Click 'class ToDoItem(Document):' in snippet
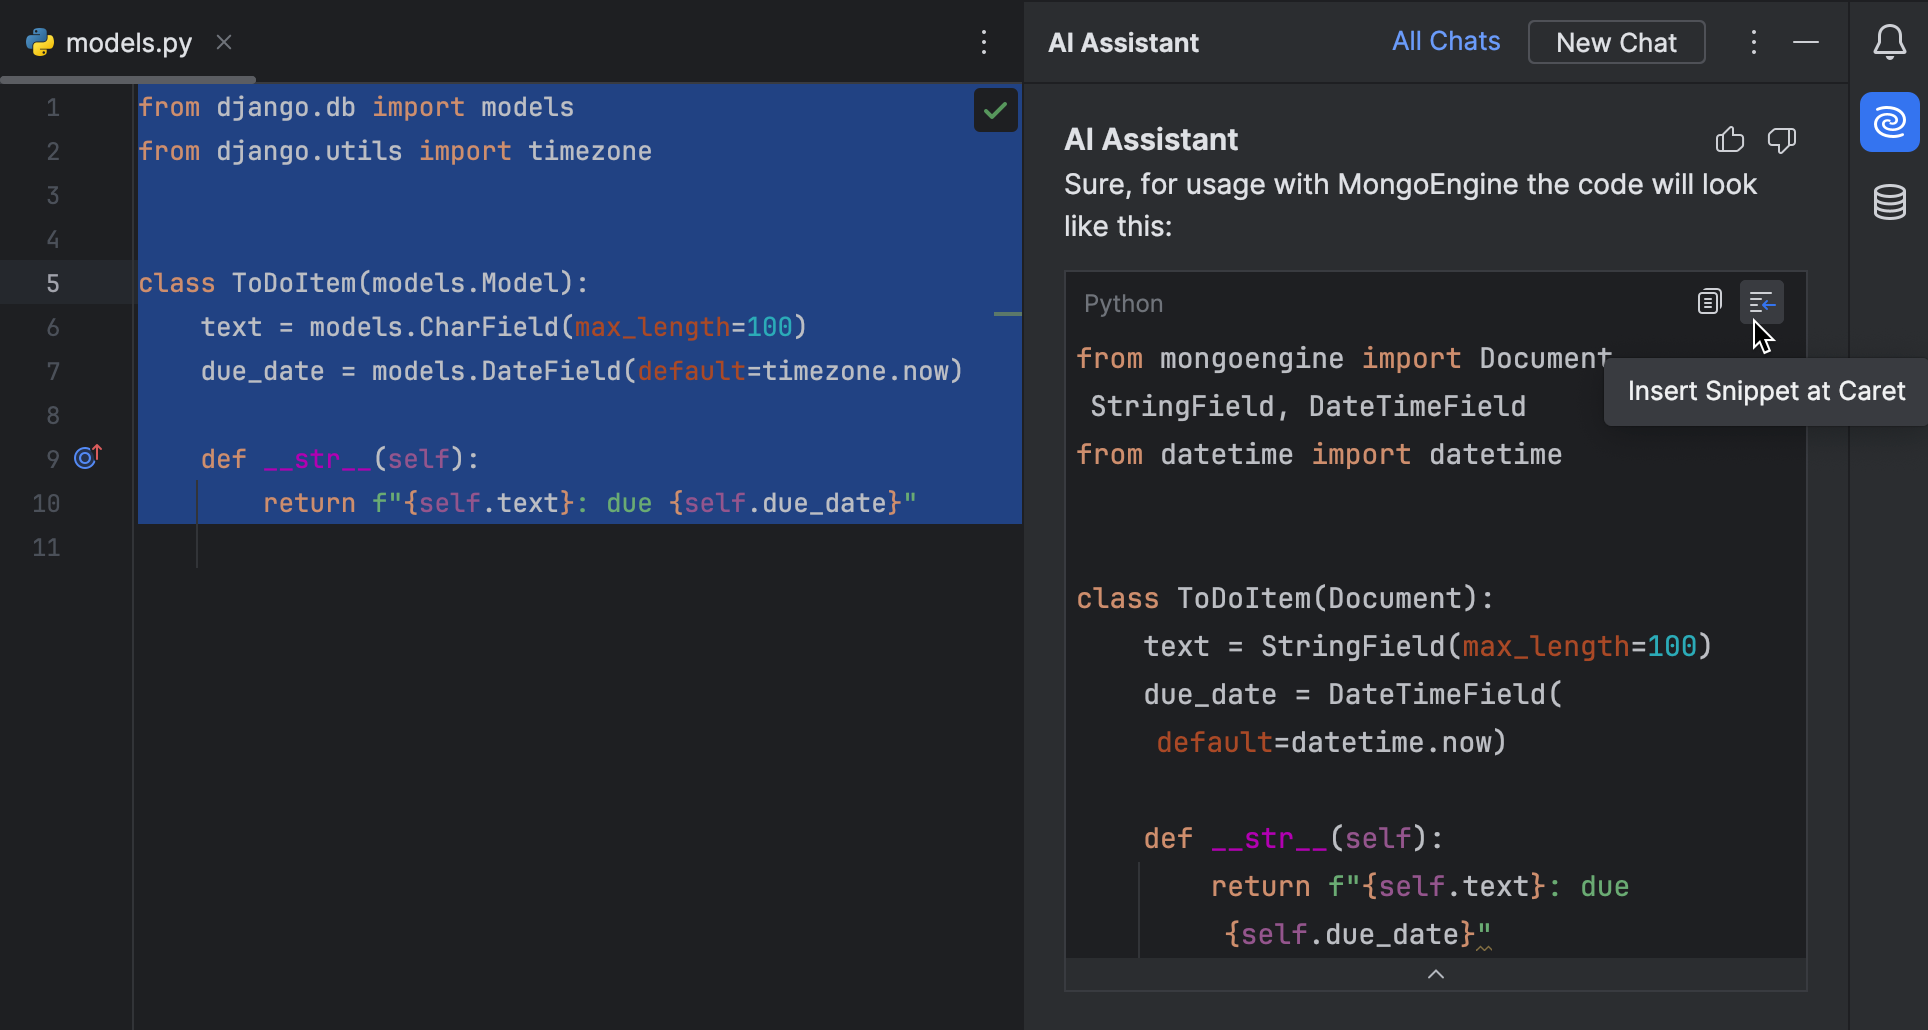Image resolution: width=1928 pixels, height=1030 pixels. [1285, 598]
